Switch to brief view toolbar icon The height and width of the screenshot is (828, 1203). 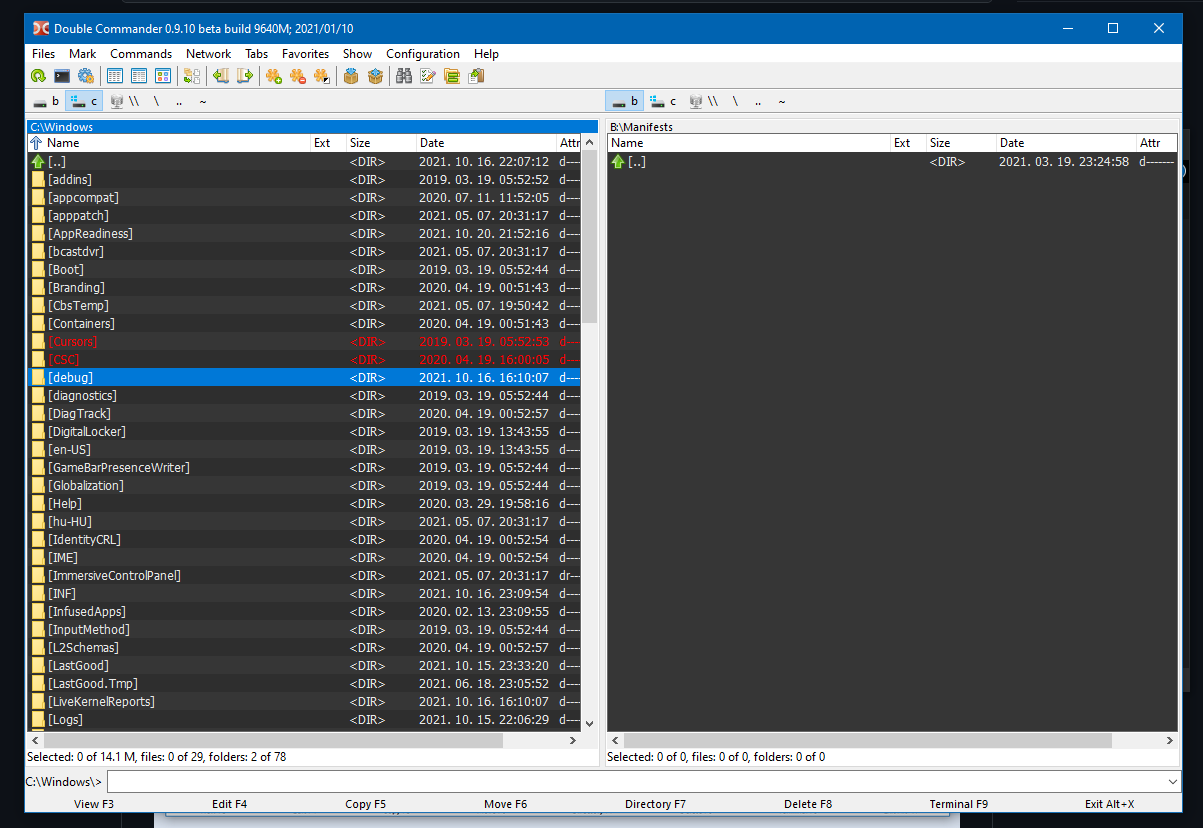point(115,76)
